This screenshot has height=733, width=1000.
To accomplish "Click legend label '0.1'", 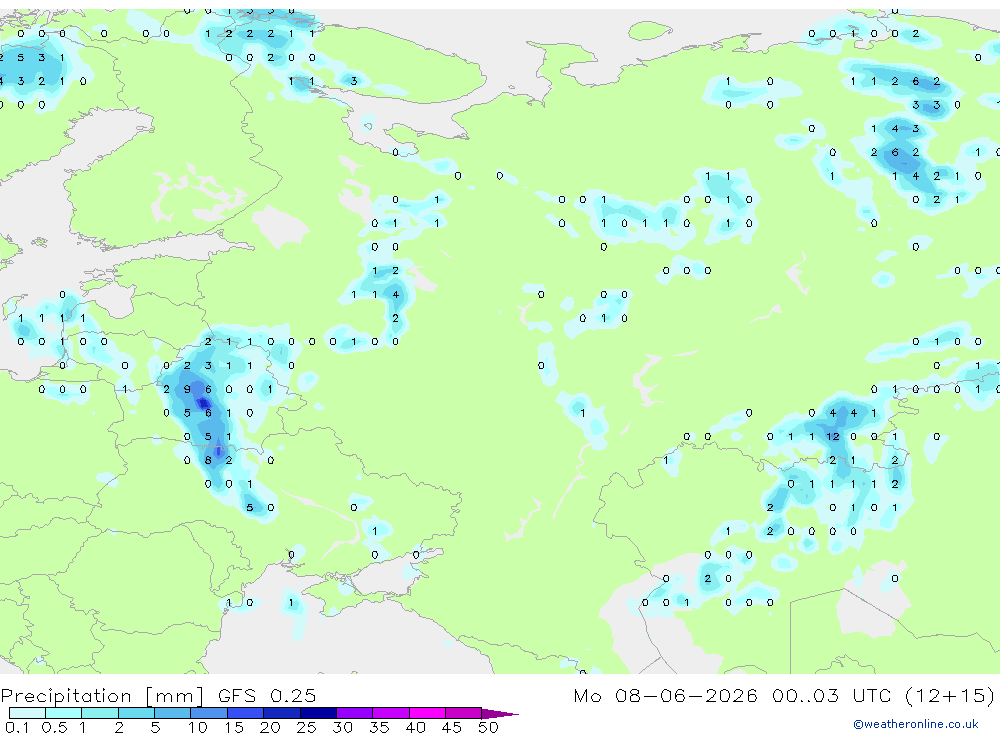I will point(16,727).
